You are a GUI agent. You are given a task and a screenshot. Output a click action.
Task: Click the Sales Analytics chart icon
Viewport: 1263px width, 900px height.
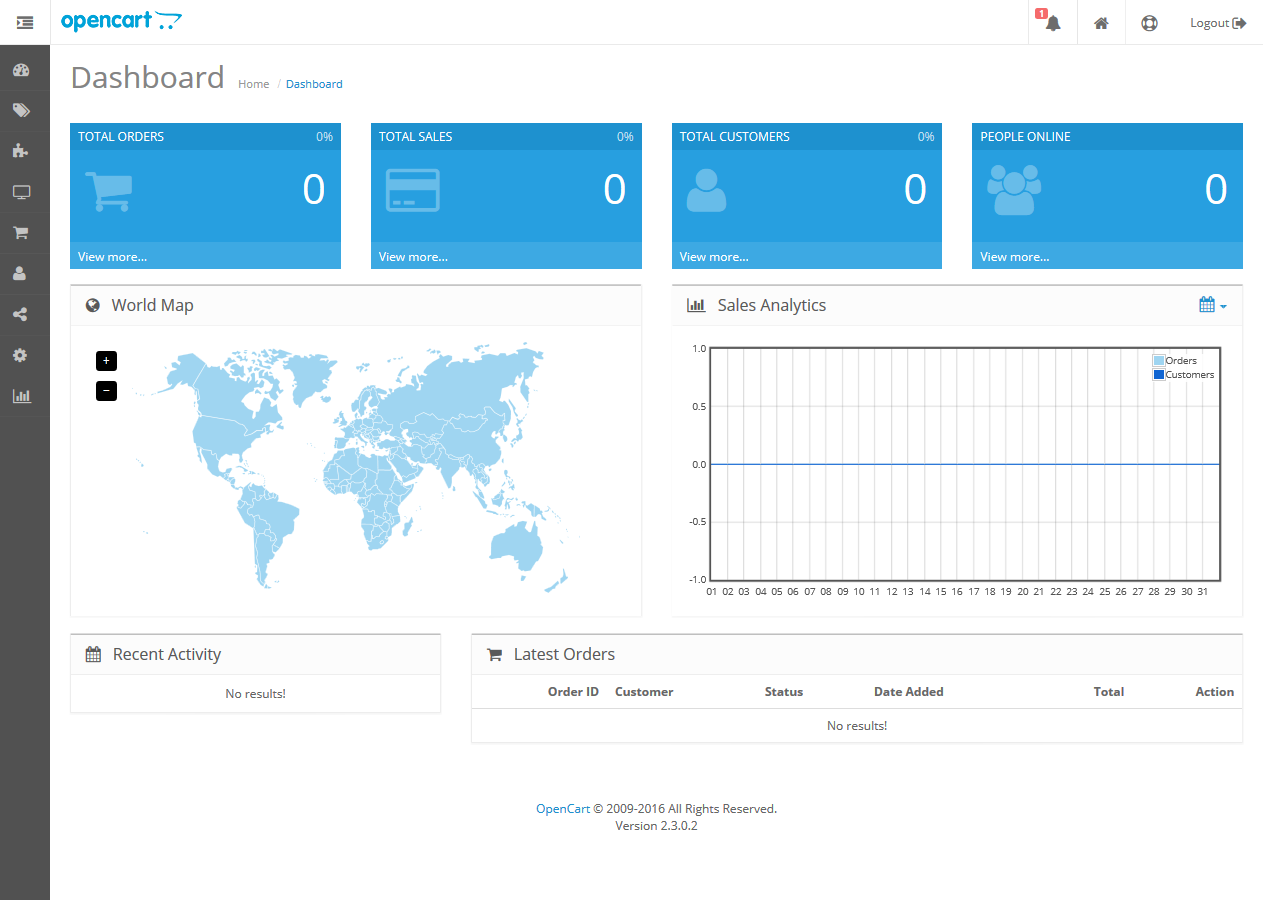click(696, 306)
